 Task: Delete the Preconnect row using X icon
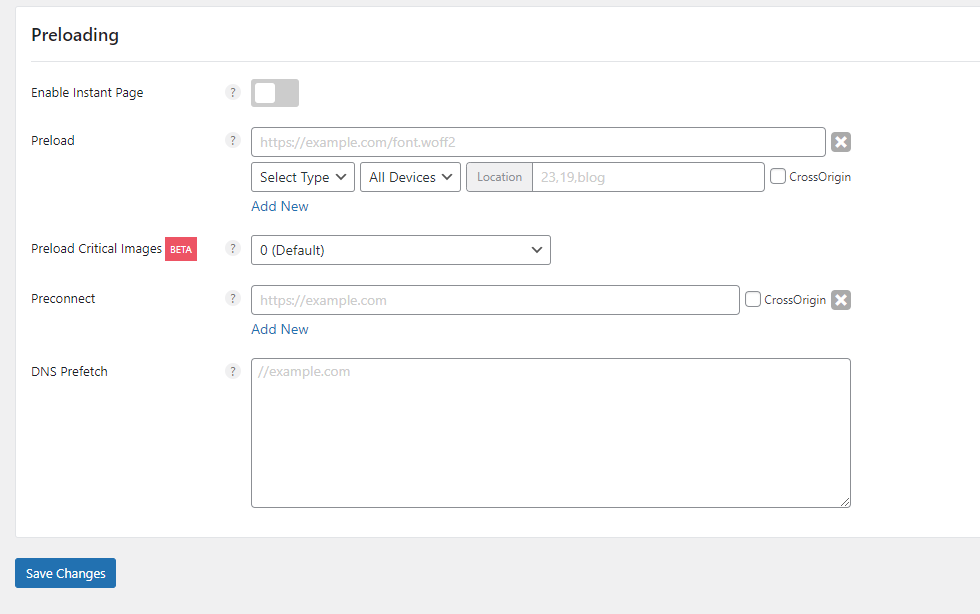841,300
